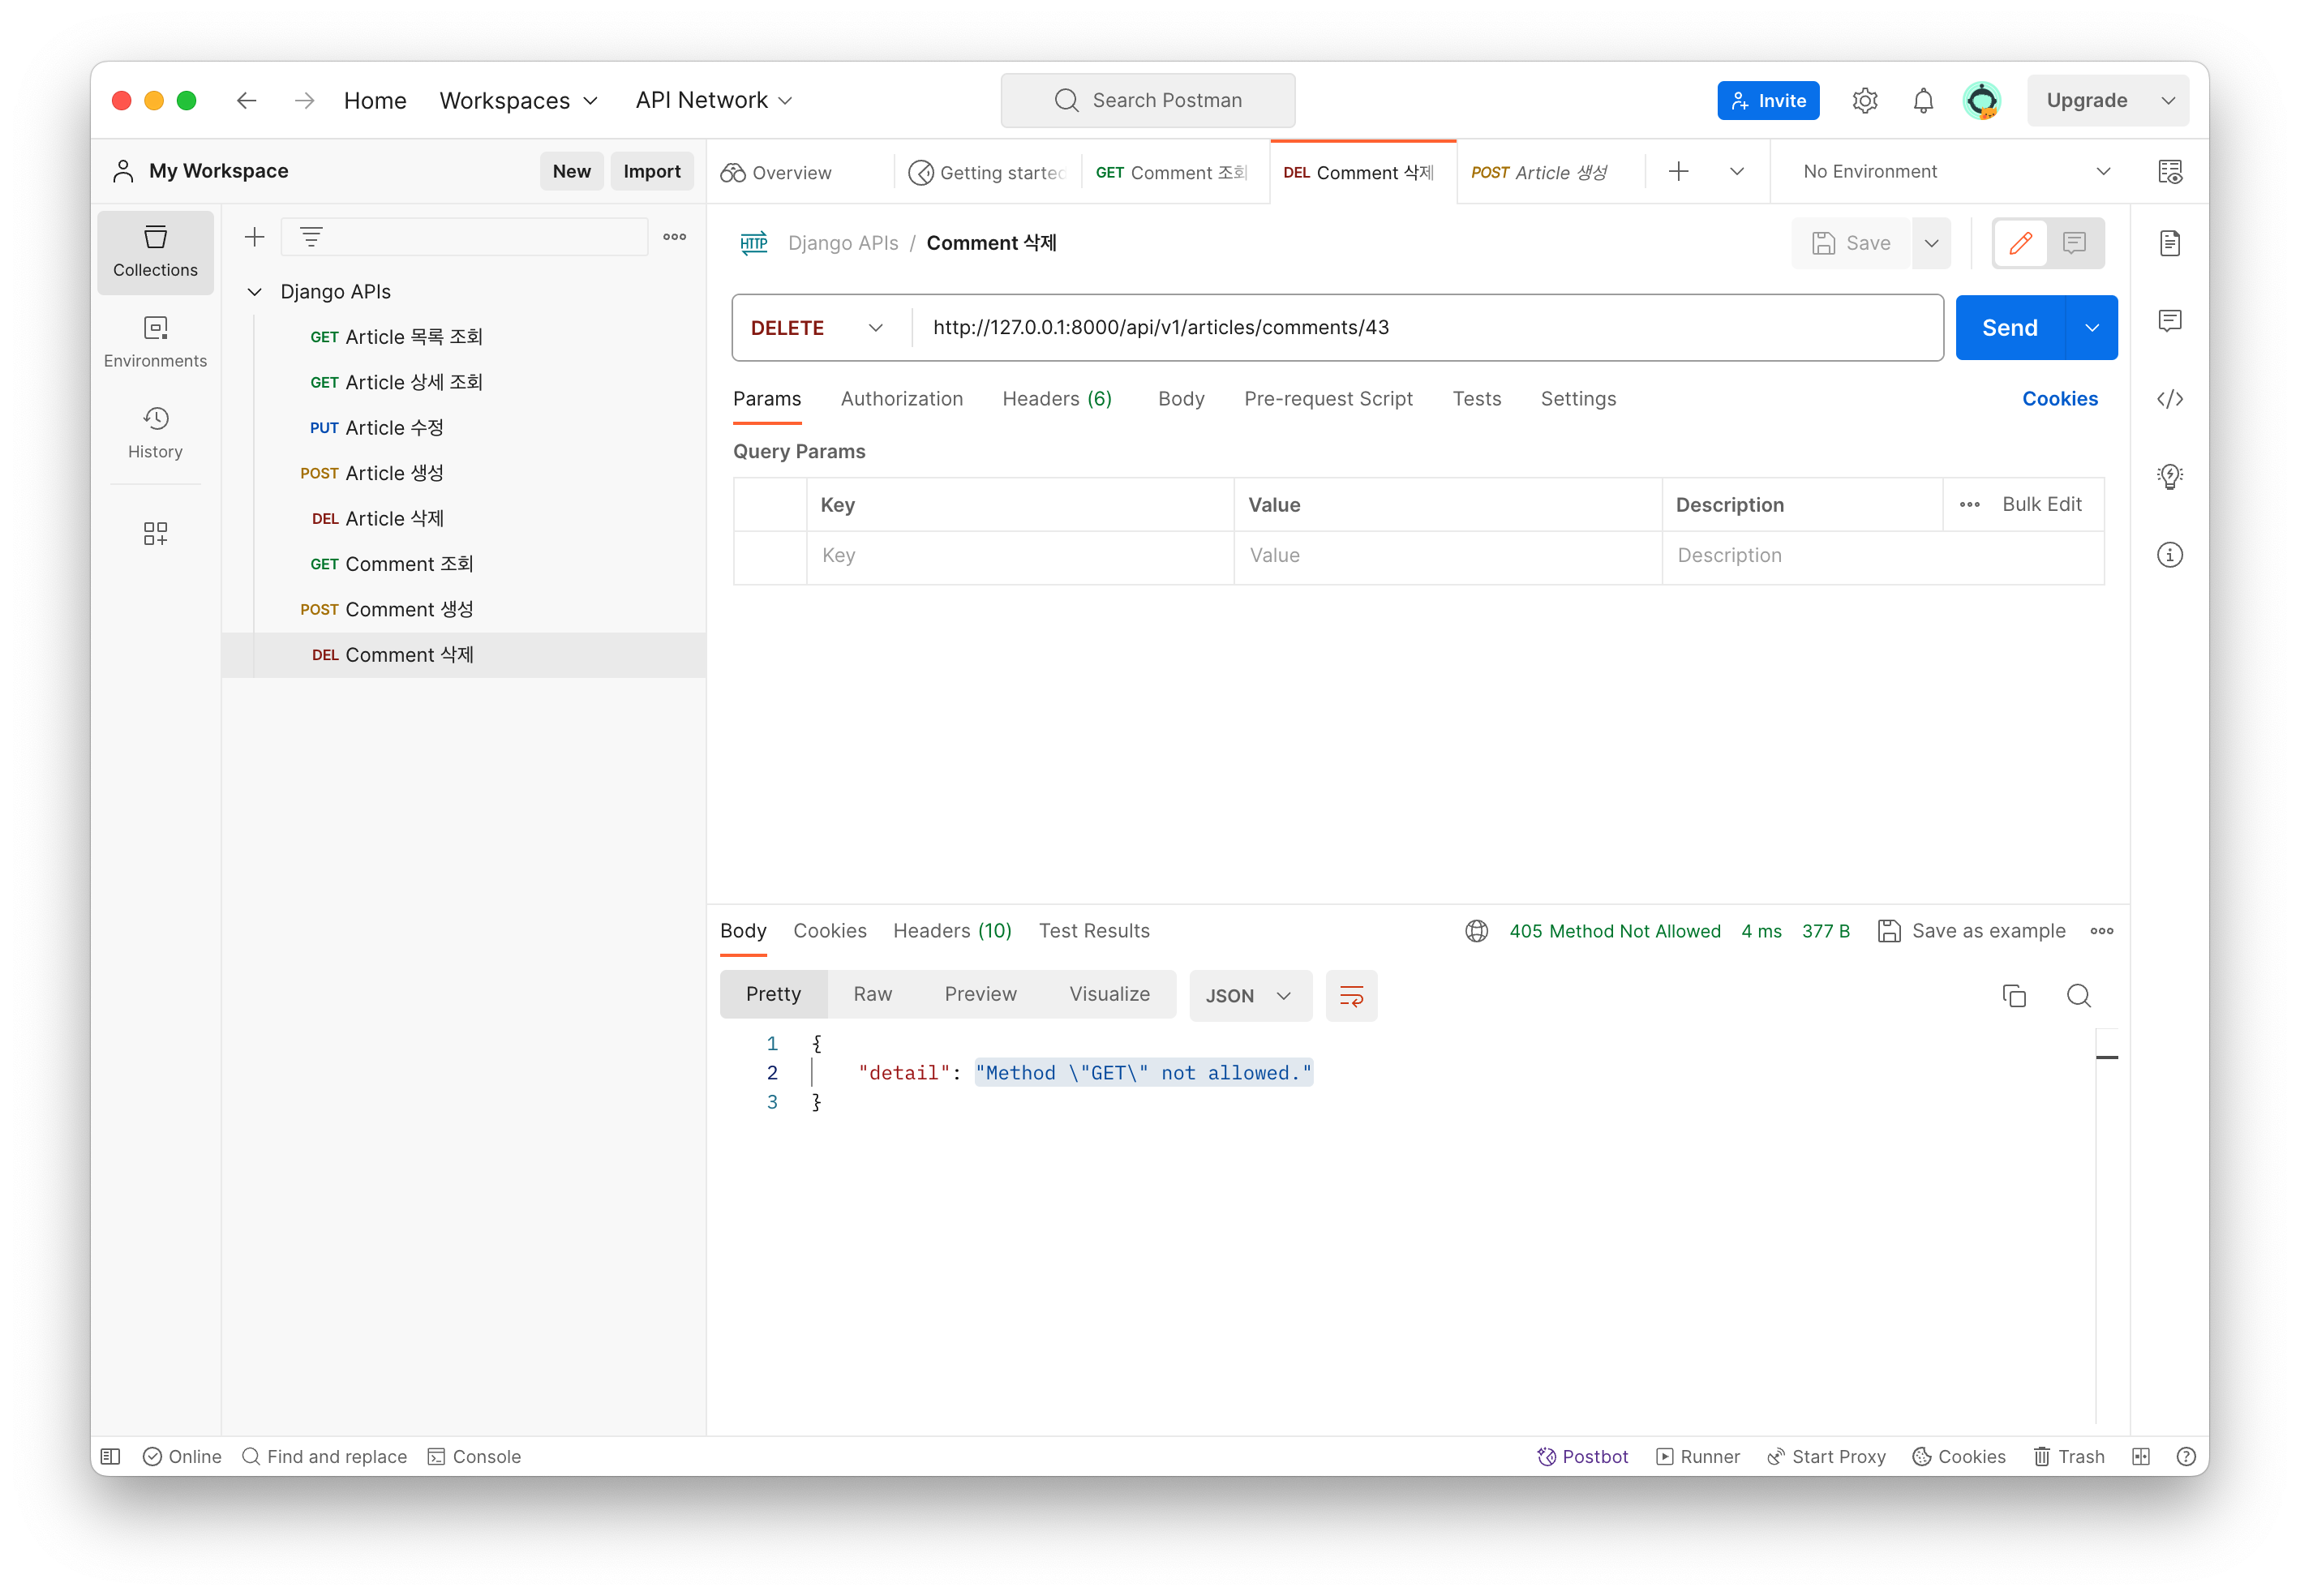
Task: Open the GET Comment 조회 request tab
Action: [x=1171, y=172]
